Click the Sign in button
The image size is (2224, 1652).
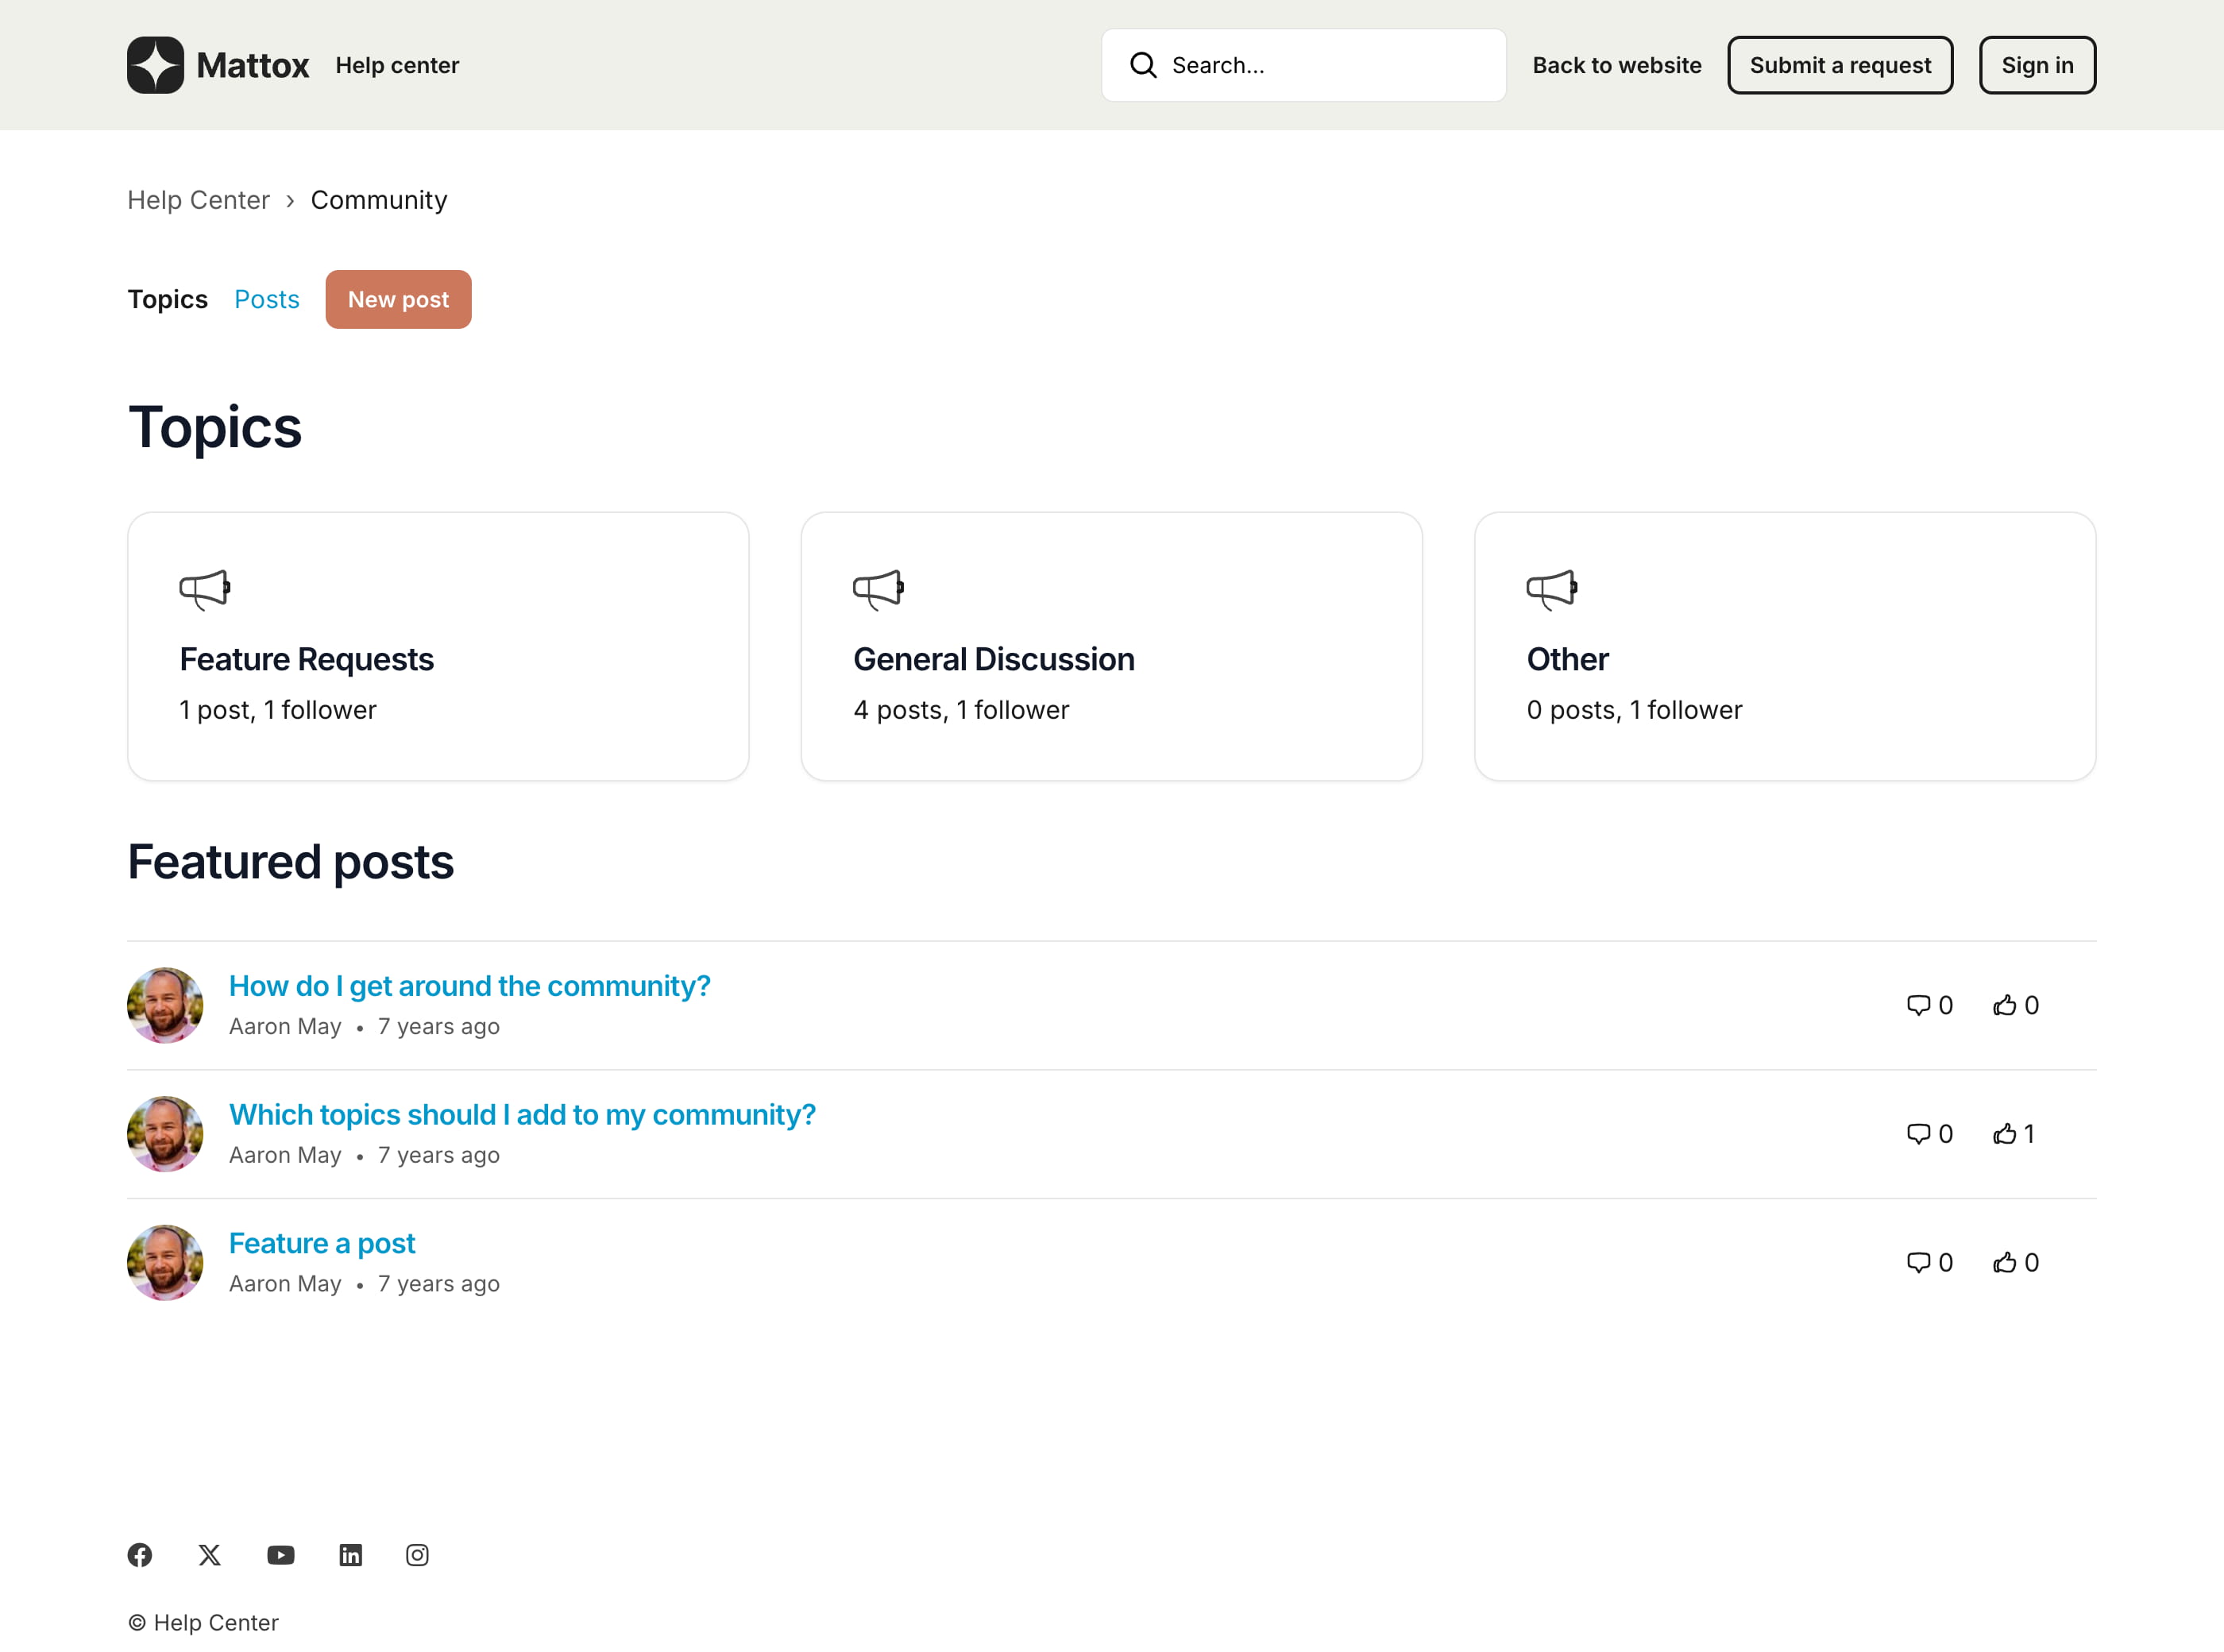pos(2036,65)
